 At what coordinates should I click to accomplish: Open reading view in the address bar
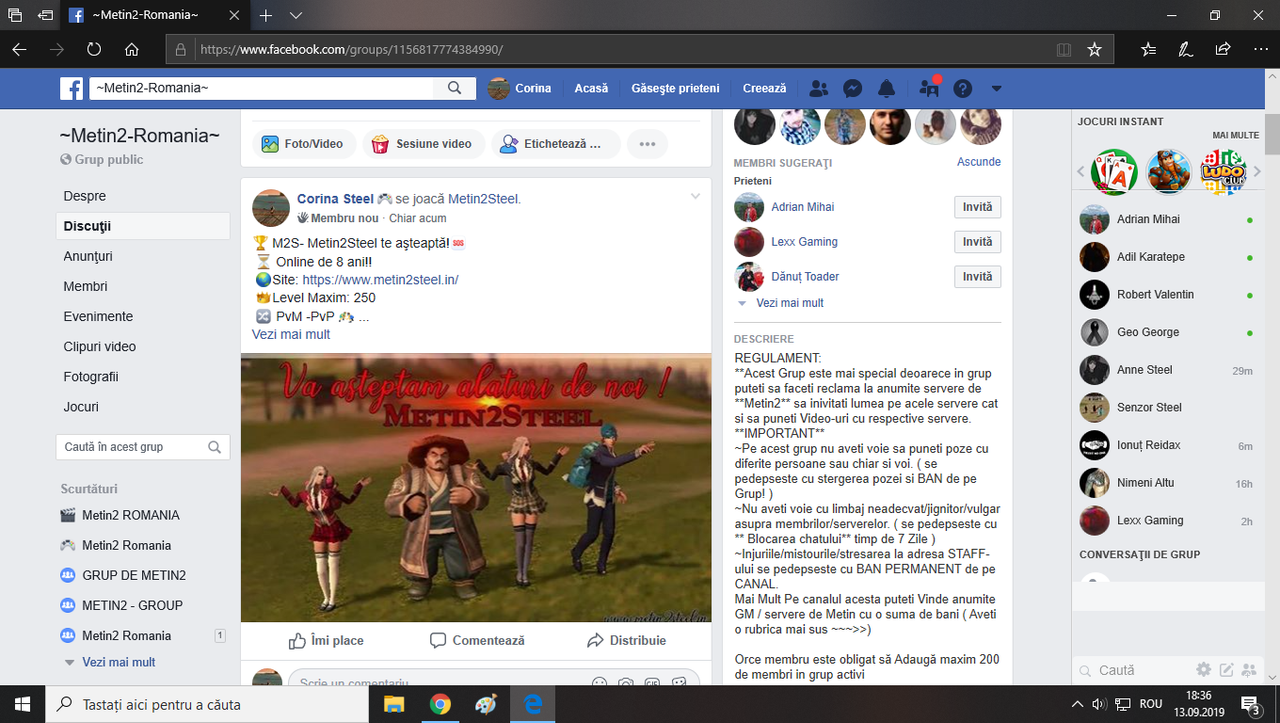tap(1064, 49)
